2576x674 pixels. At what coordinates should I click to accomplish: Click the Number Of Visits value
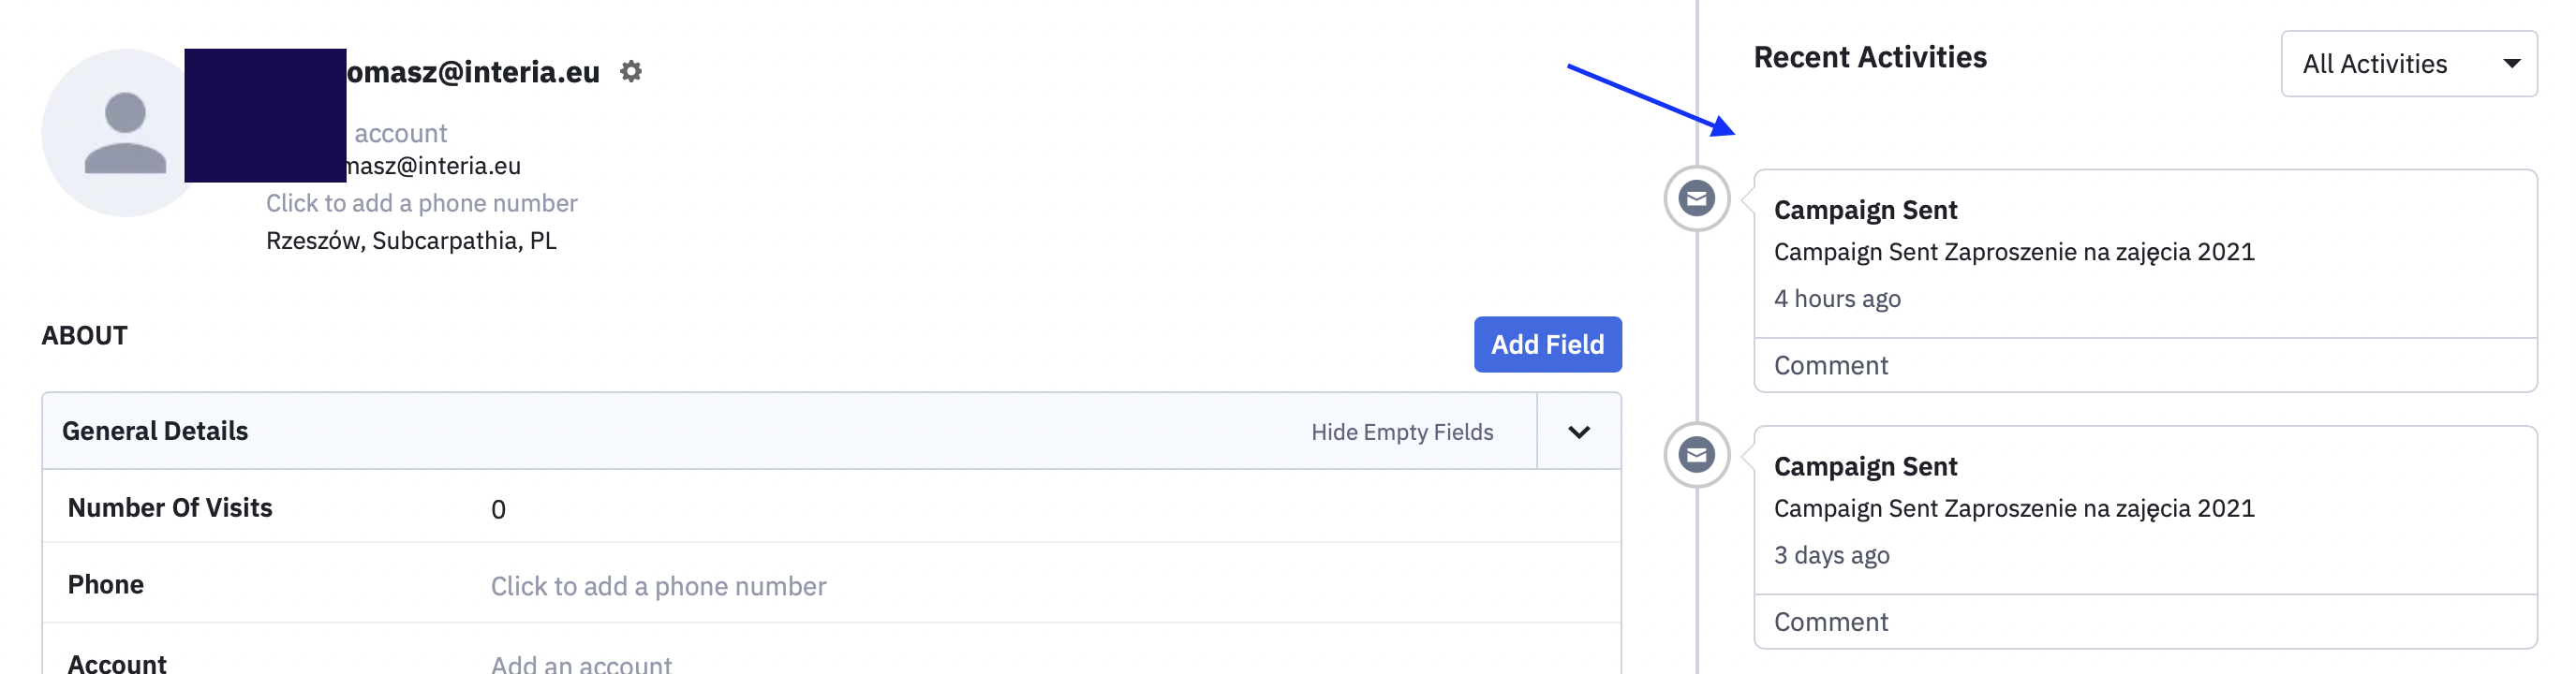(498, 510)
